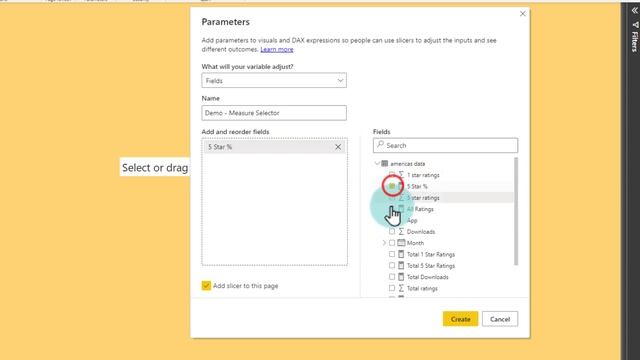This screenshot has width=640, height=360.
Task: Check the Total 5 Star Ratings checkbox
Action: (x=392, y=266)
